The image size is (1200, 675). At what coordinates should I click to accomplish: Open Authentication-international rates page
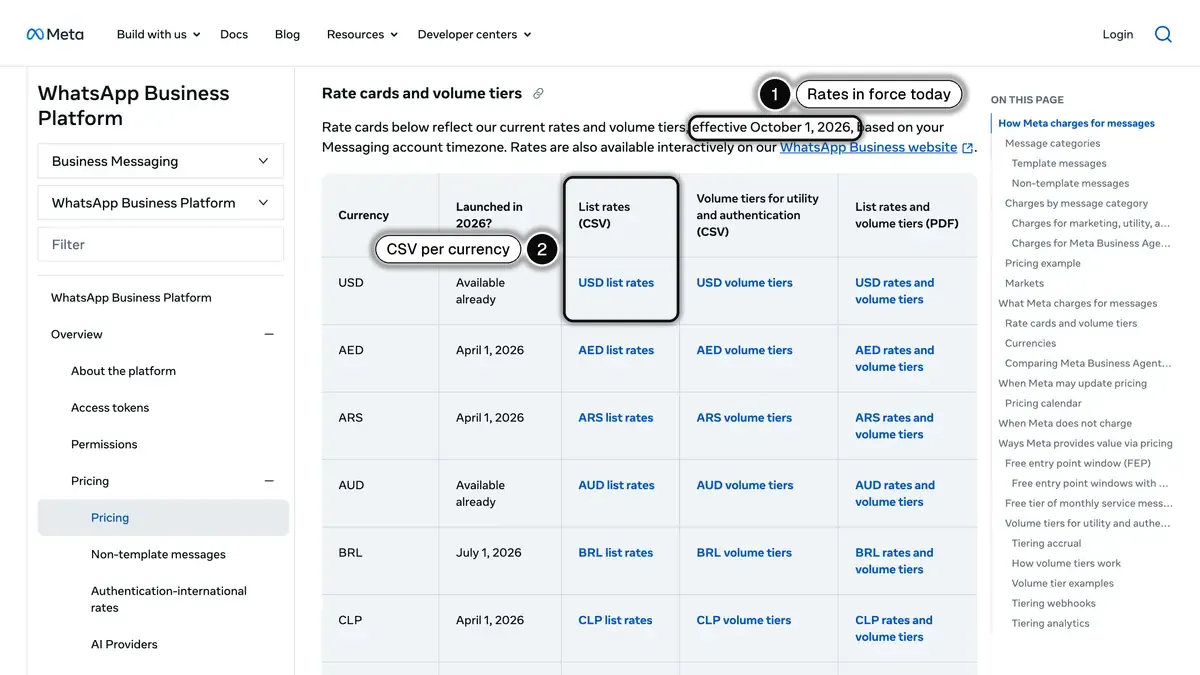click(x=169, y=599)
